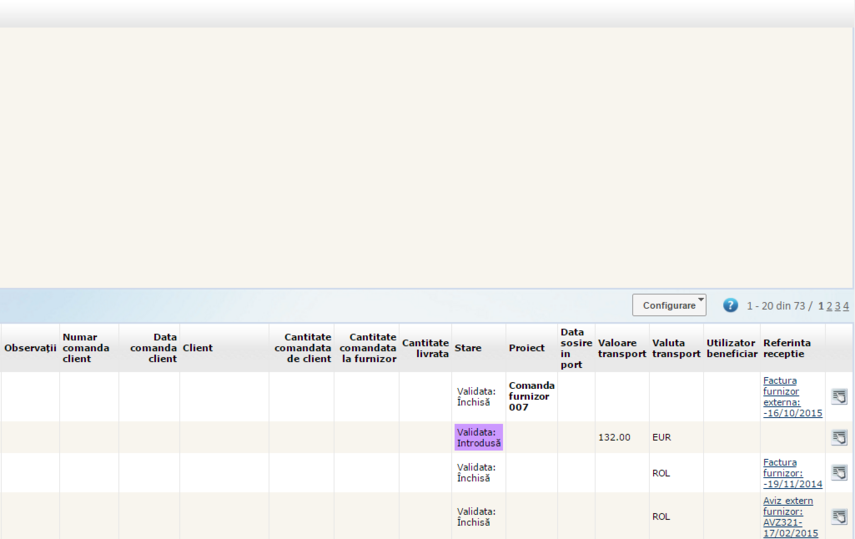Click the Referinta receptie column header
This screenshot has width=855, height=539.
[x=787, y=348]
